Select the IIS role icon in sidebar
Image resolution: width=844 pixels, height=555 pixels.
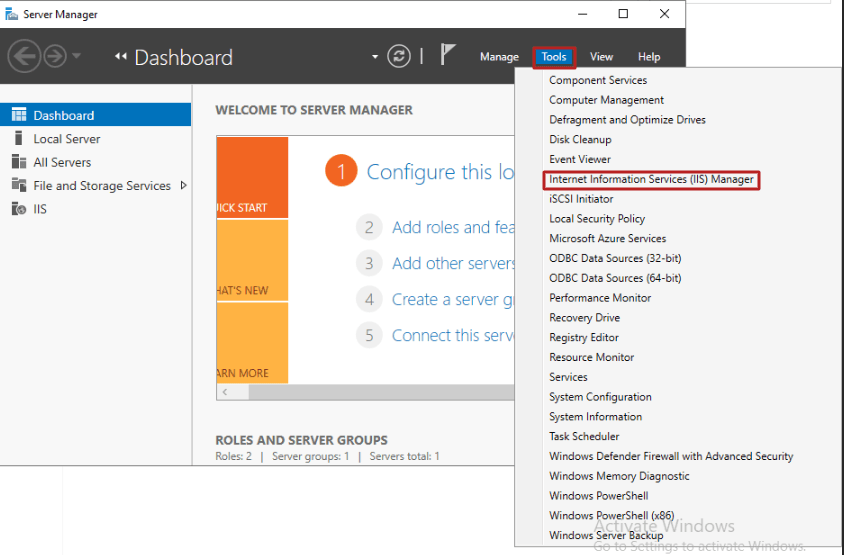19,209
